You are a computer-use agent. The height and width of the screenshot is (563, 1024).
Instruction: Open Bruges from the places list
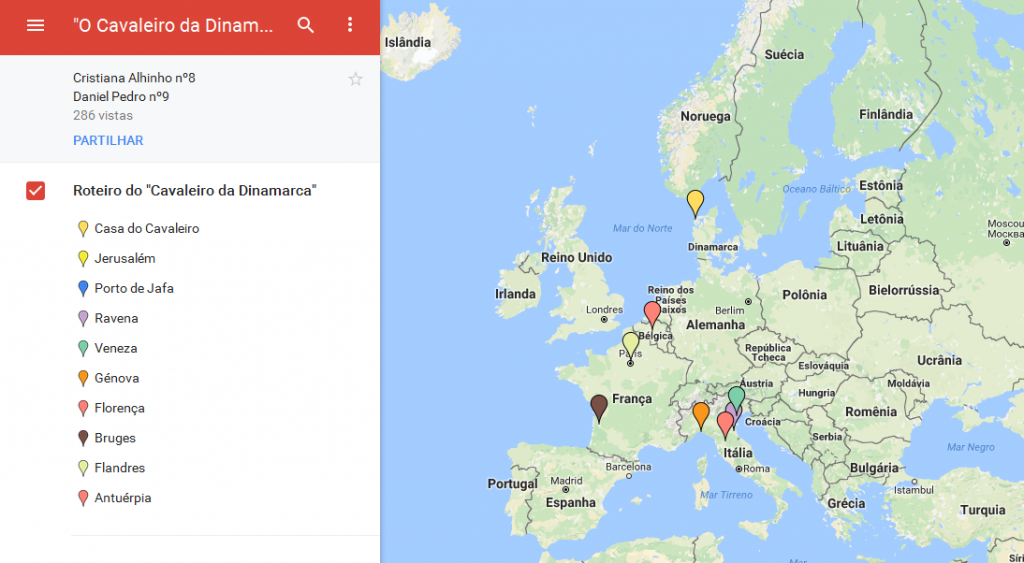click(x=115, y=439)
